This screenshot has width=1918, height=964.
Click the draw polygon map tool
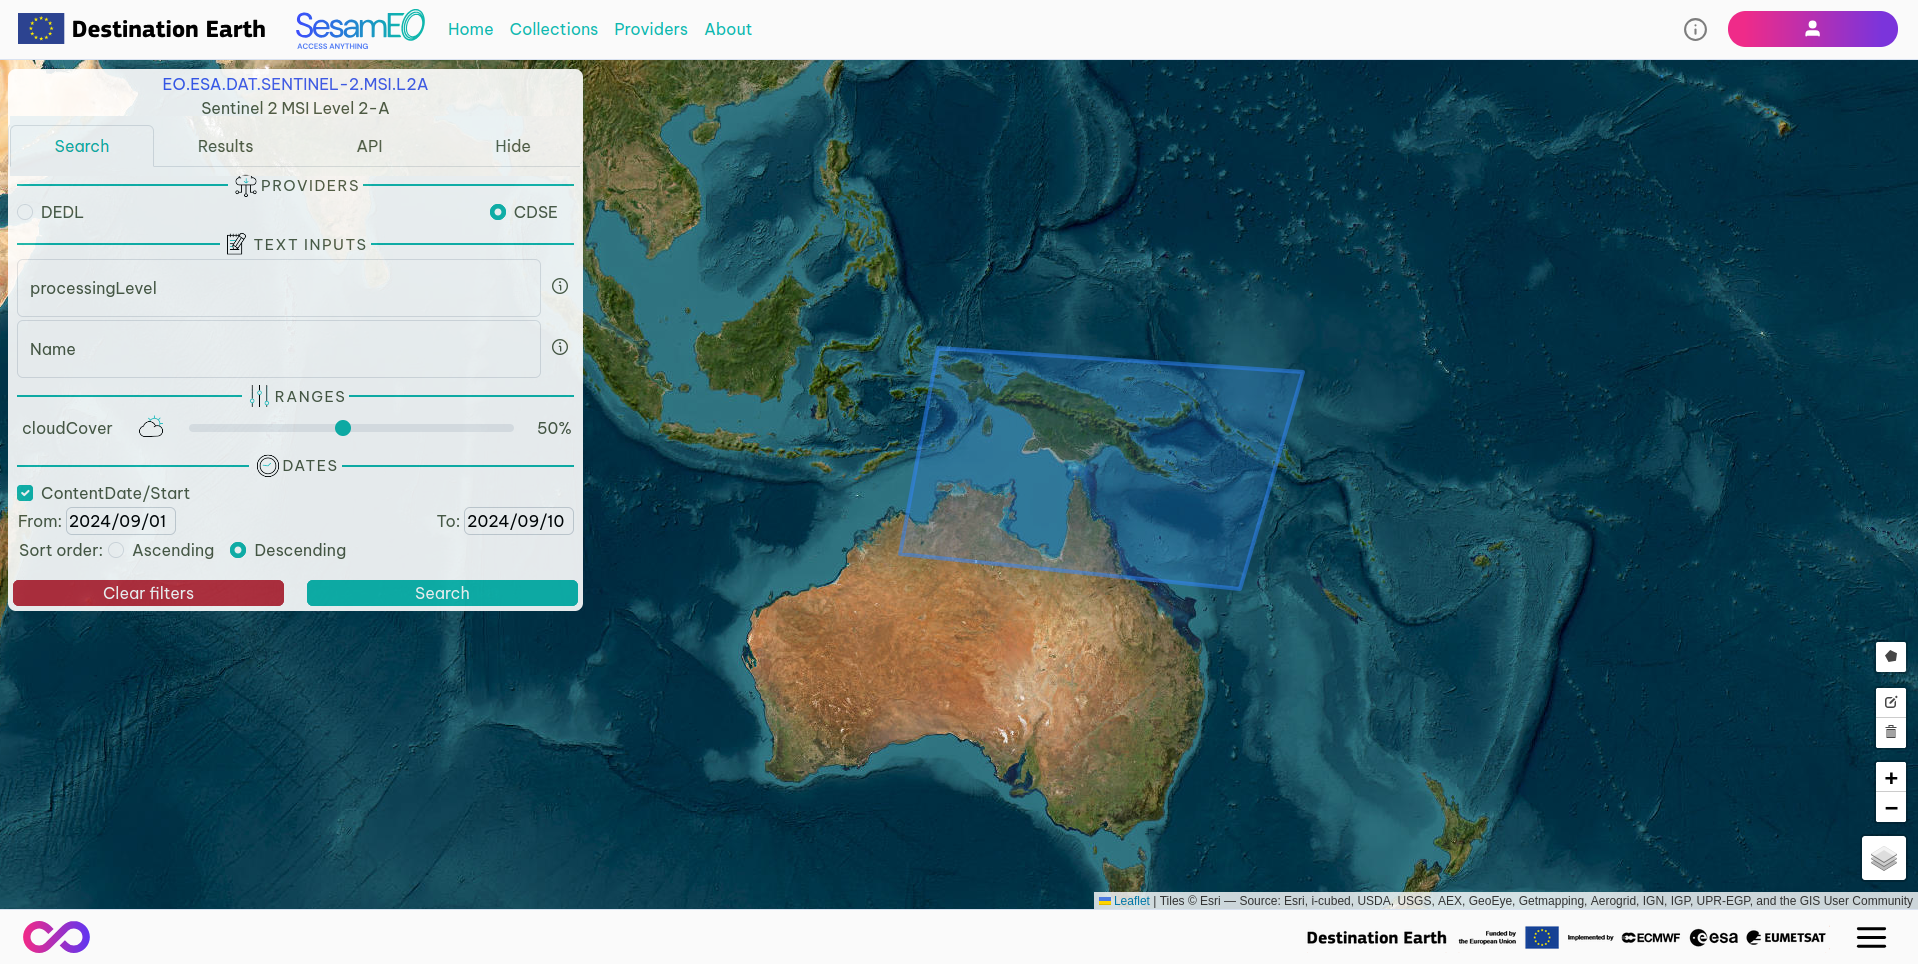1890,657
